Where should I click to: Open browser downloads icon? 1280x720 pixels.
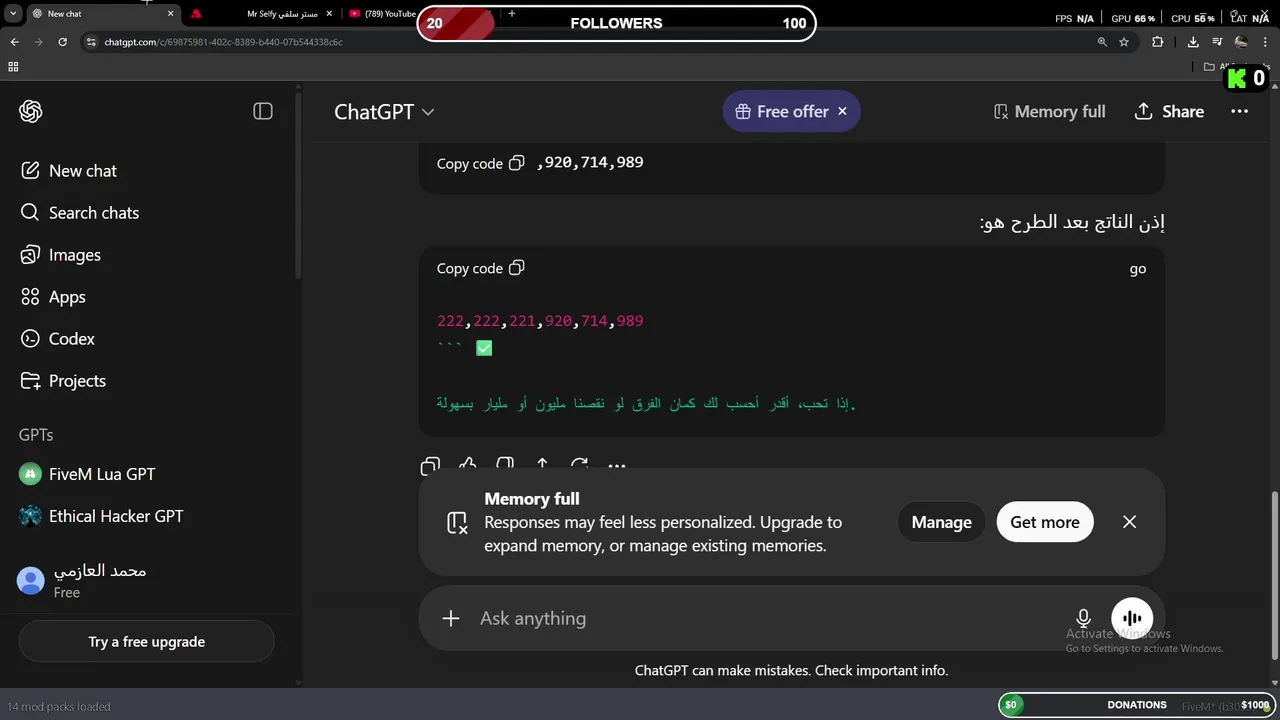click(x=1193, y=42)
